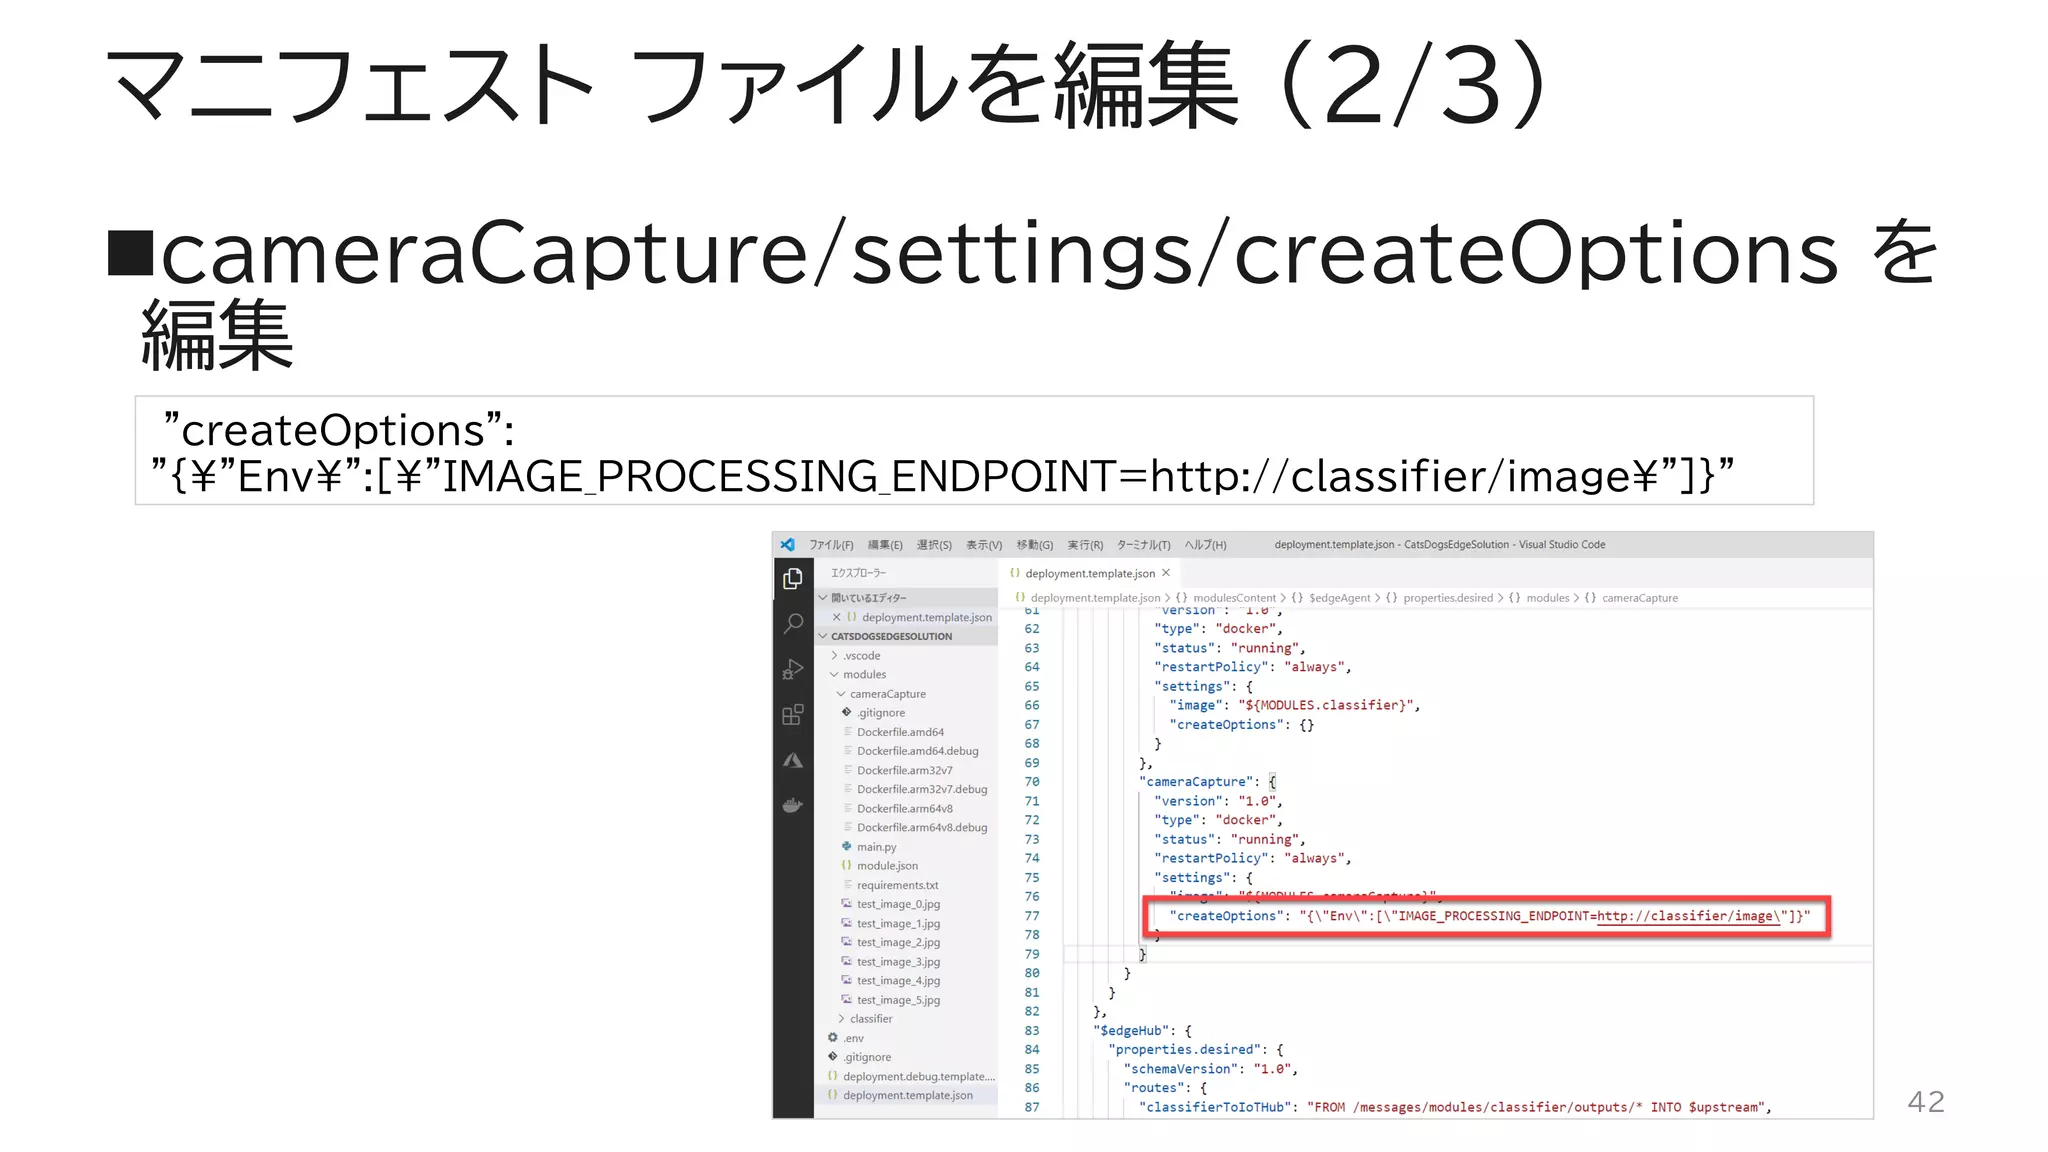The image size is (2048, 1152).
Task: Click the "createOptions": {} text on line 67
Action: point(1242,725)
